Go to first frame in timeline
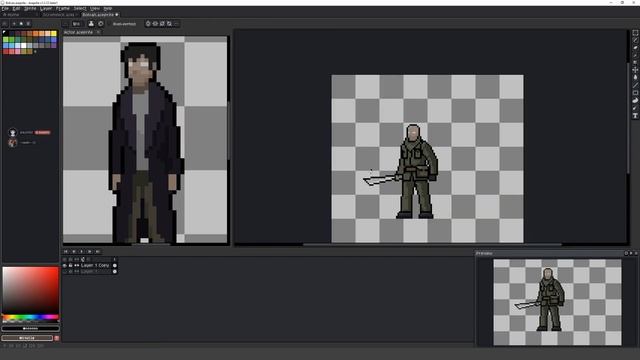 click(x=66, y=251)
